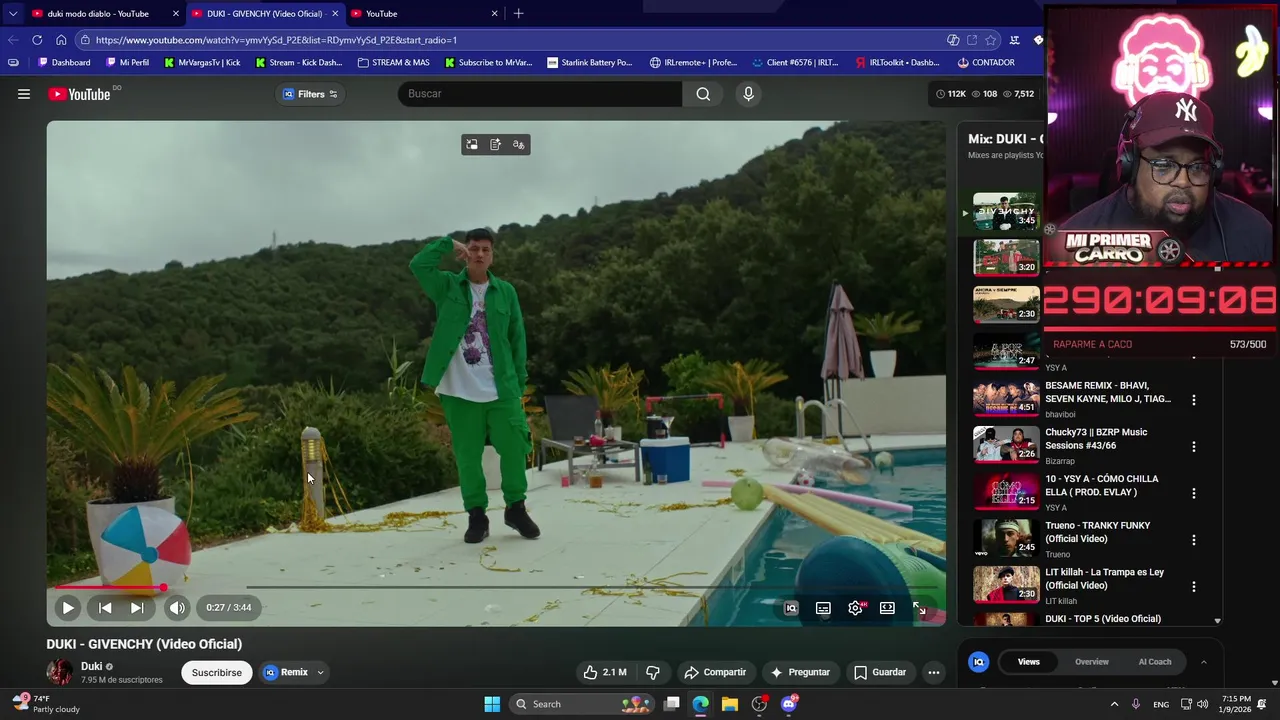This screenshot has width=1280, height=720.
Task: Click the first overlay icon atop video
Action: (x=472, y=145)
